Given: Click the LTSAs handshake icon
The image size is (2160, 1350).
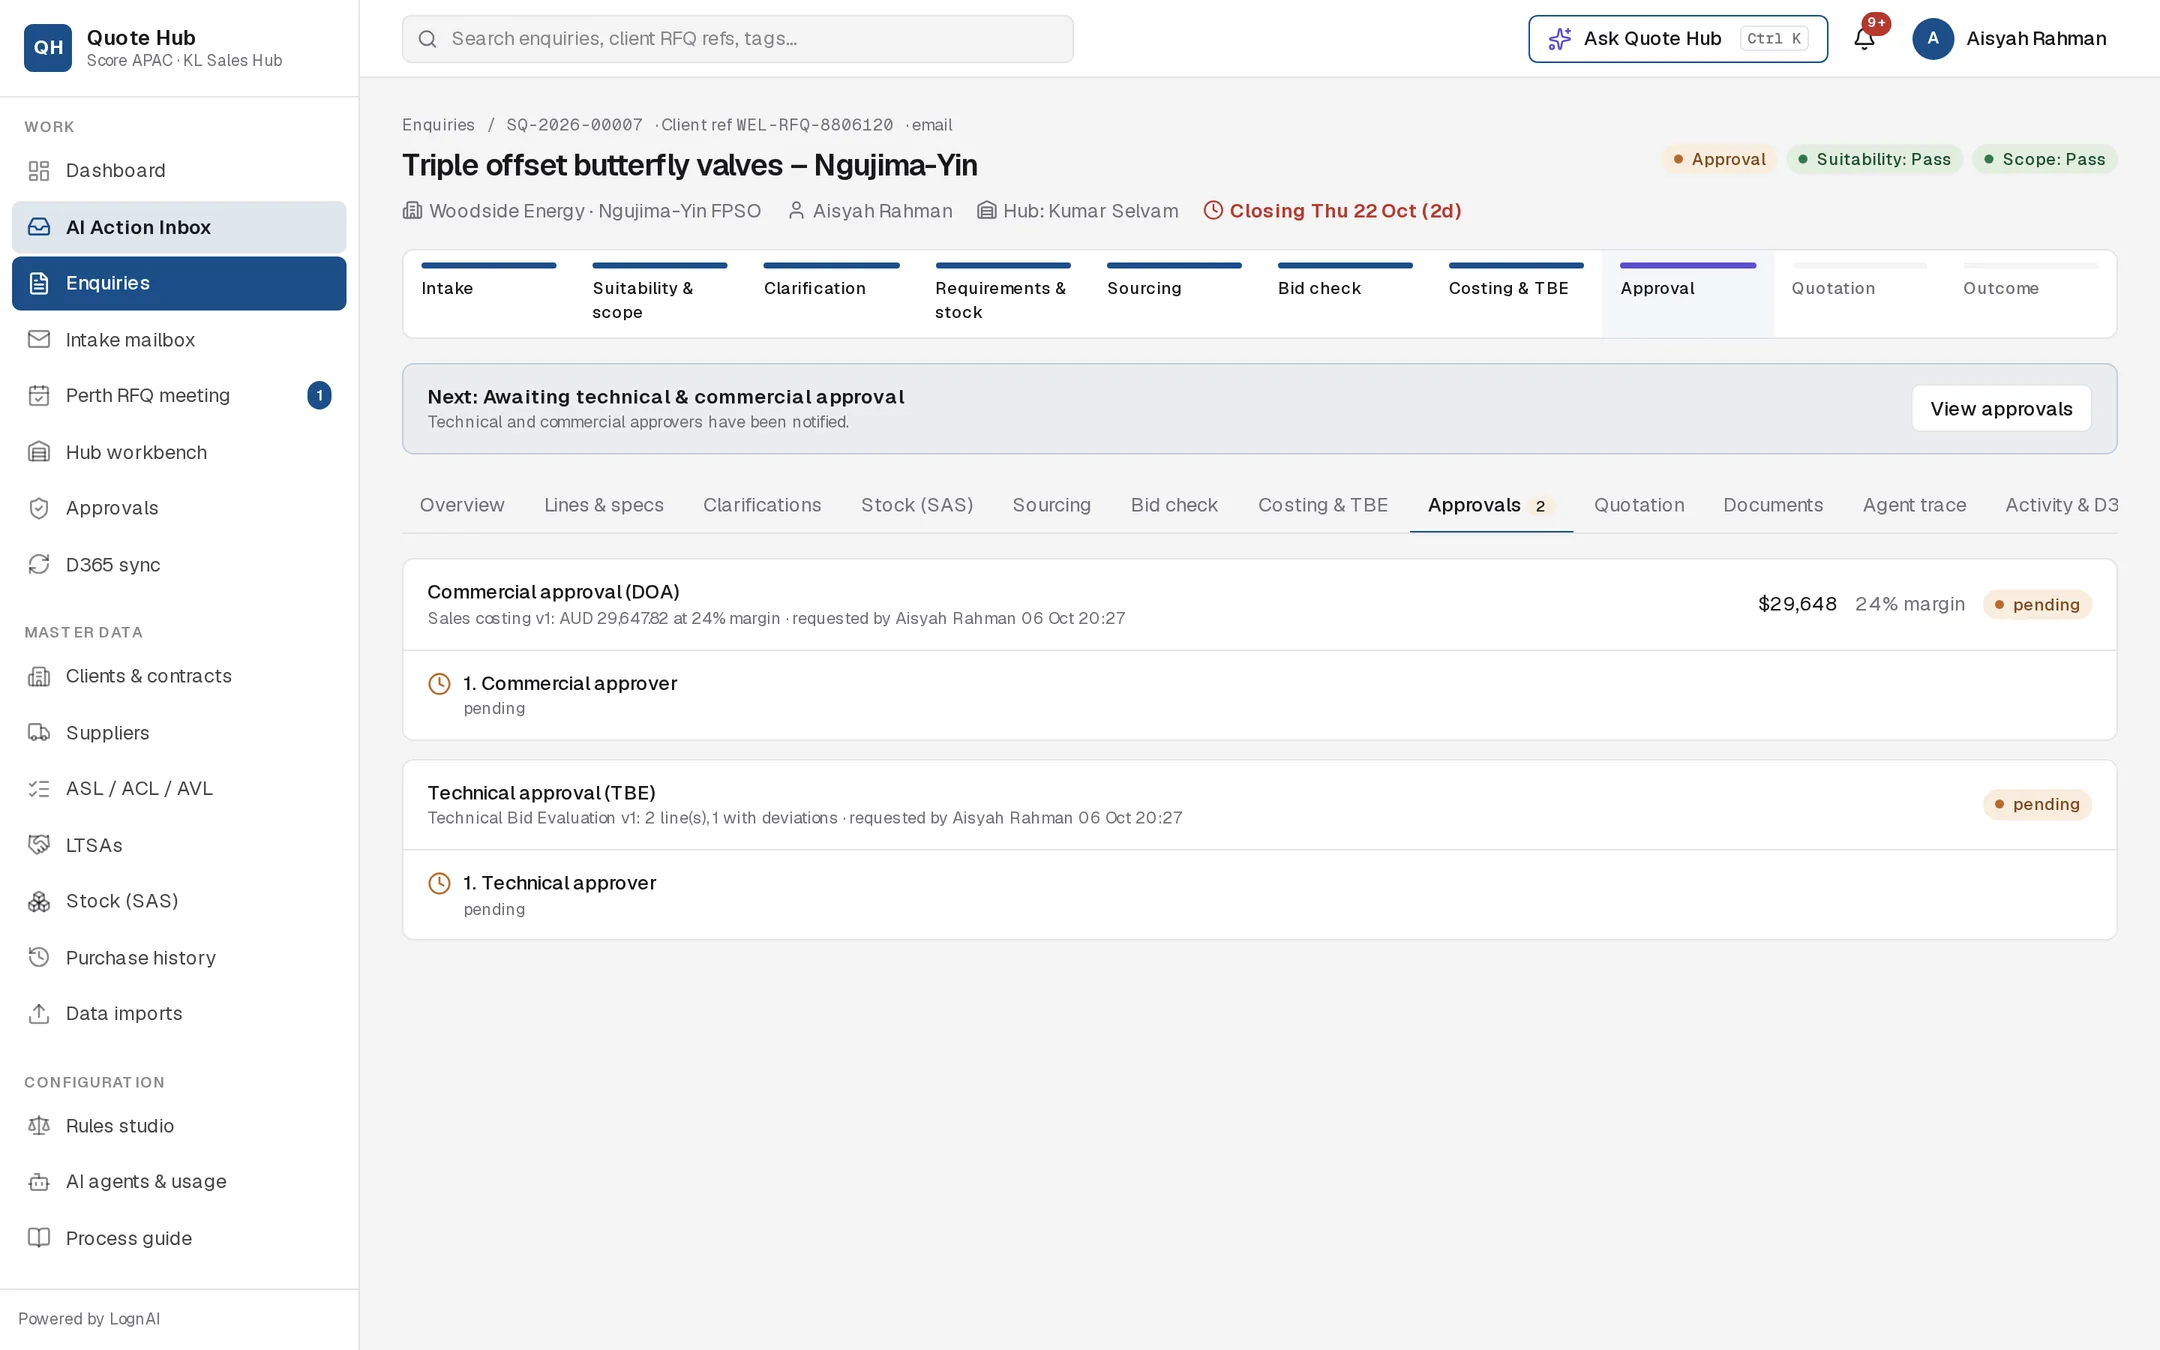Looking at the screenshot, I should coord(39,845).
